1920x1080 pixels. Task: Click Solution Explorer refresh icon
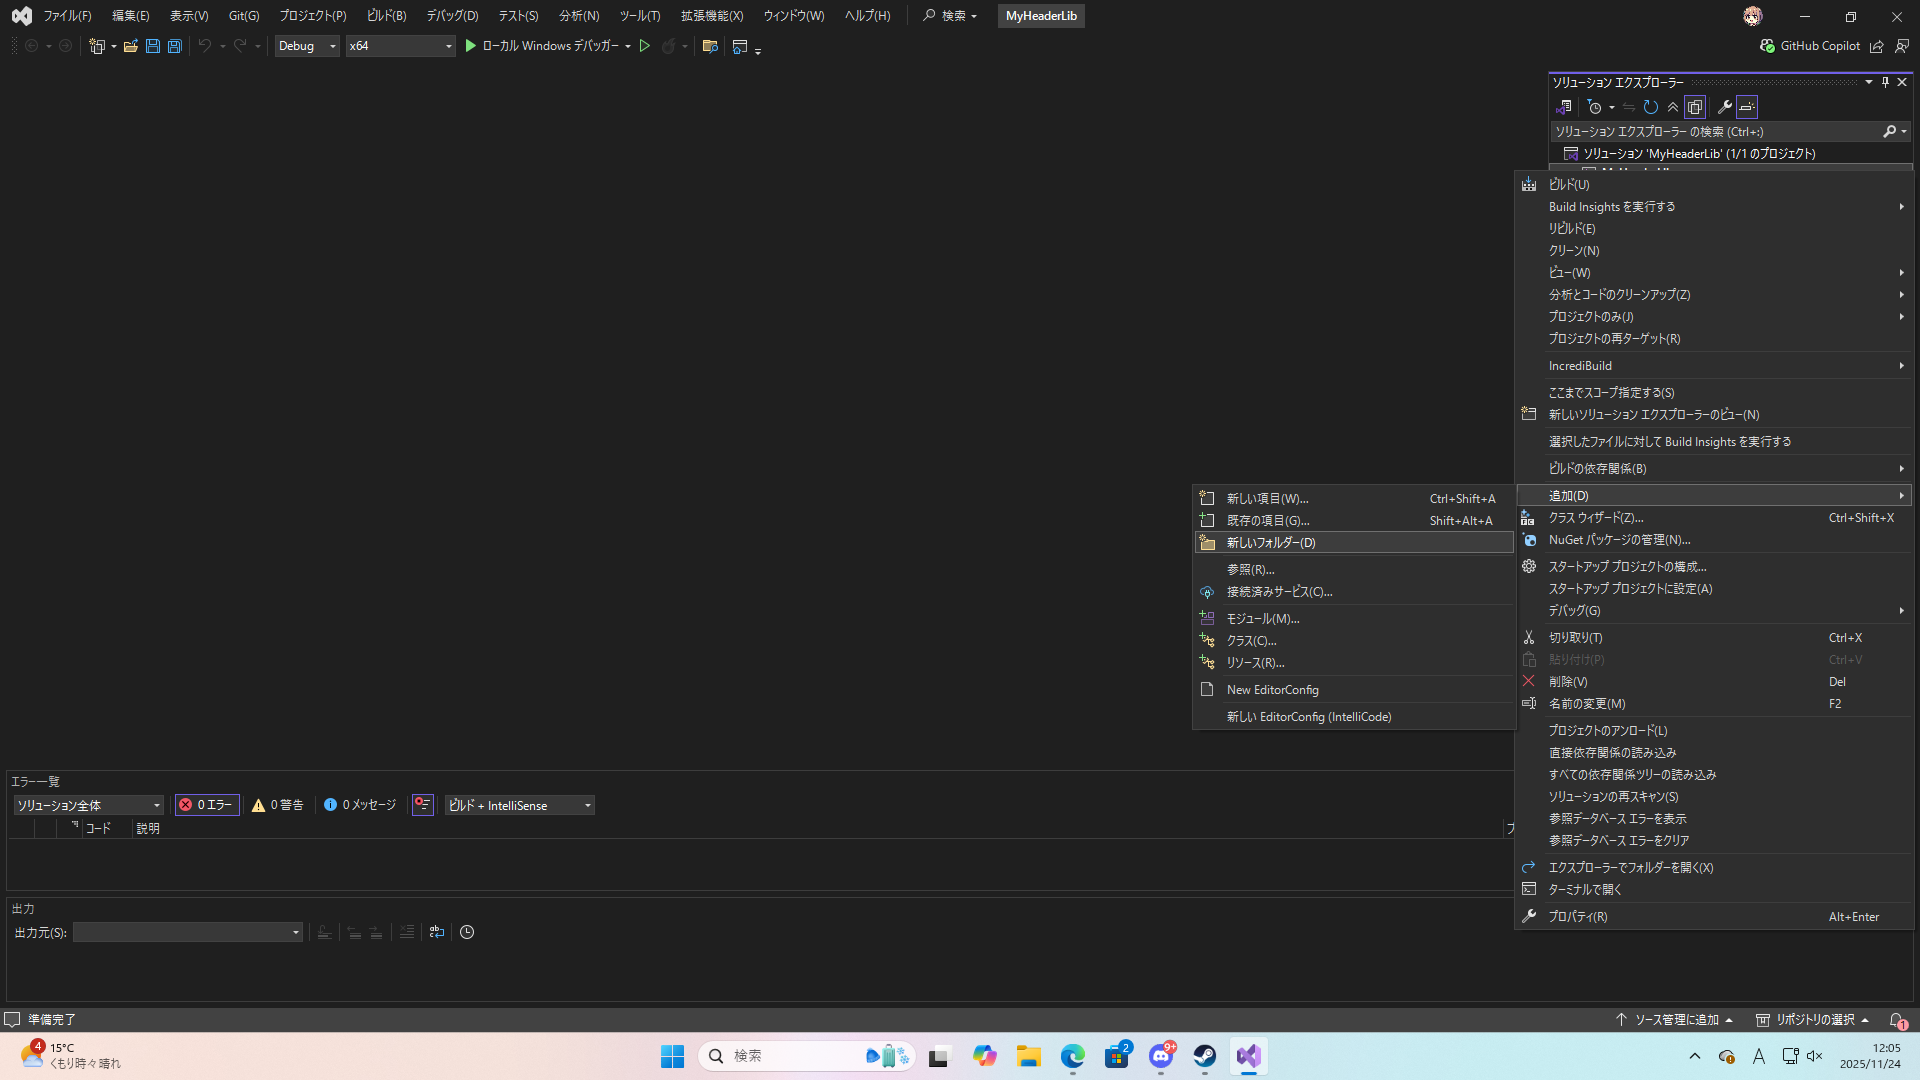point(1651,107)
